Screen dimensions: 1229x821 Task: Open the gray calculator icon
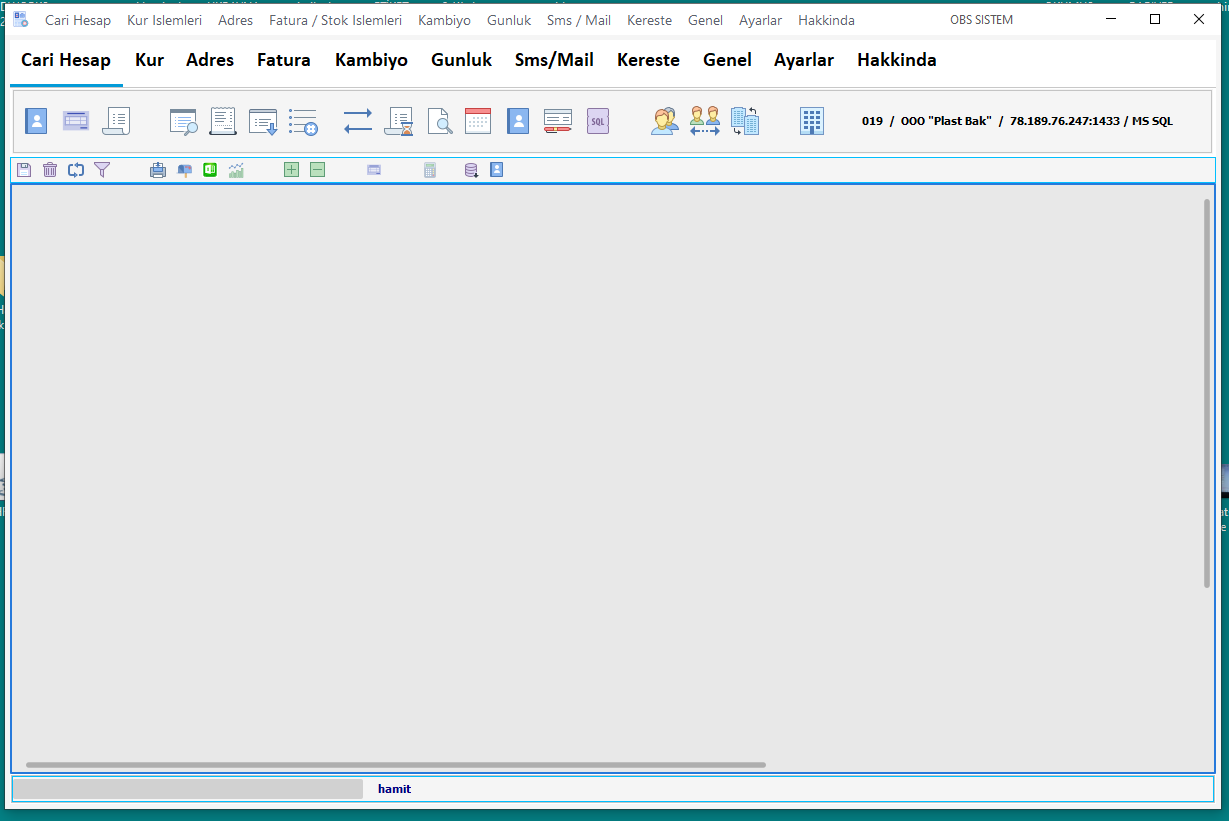(430, 170)
